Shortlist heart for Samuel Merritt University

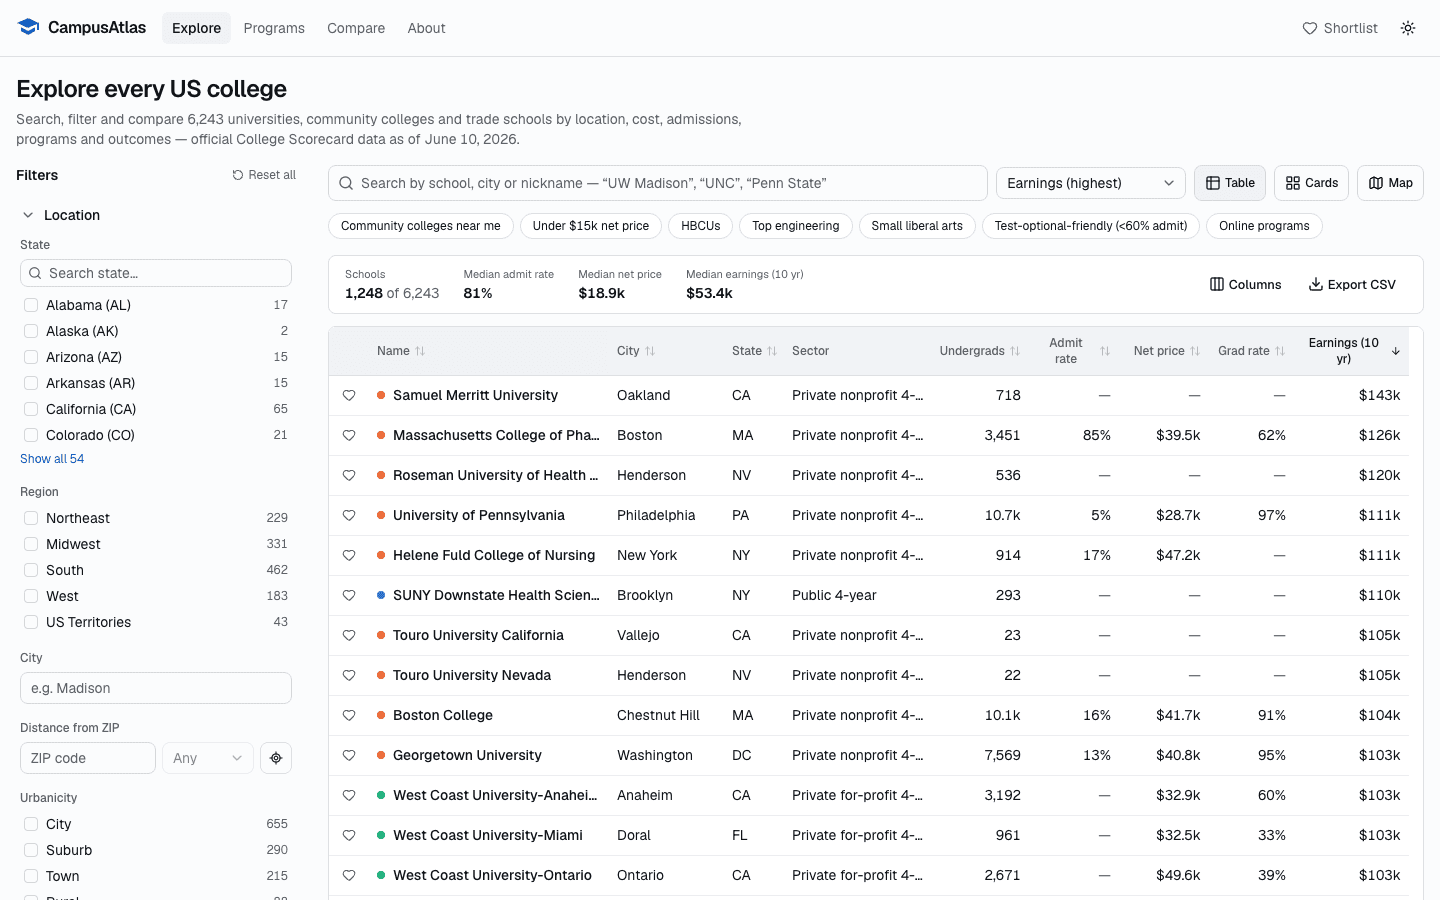tap(349, 395)
